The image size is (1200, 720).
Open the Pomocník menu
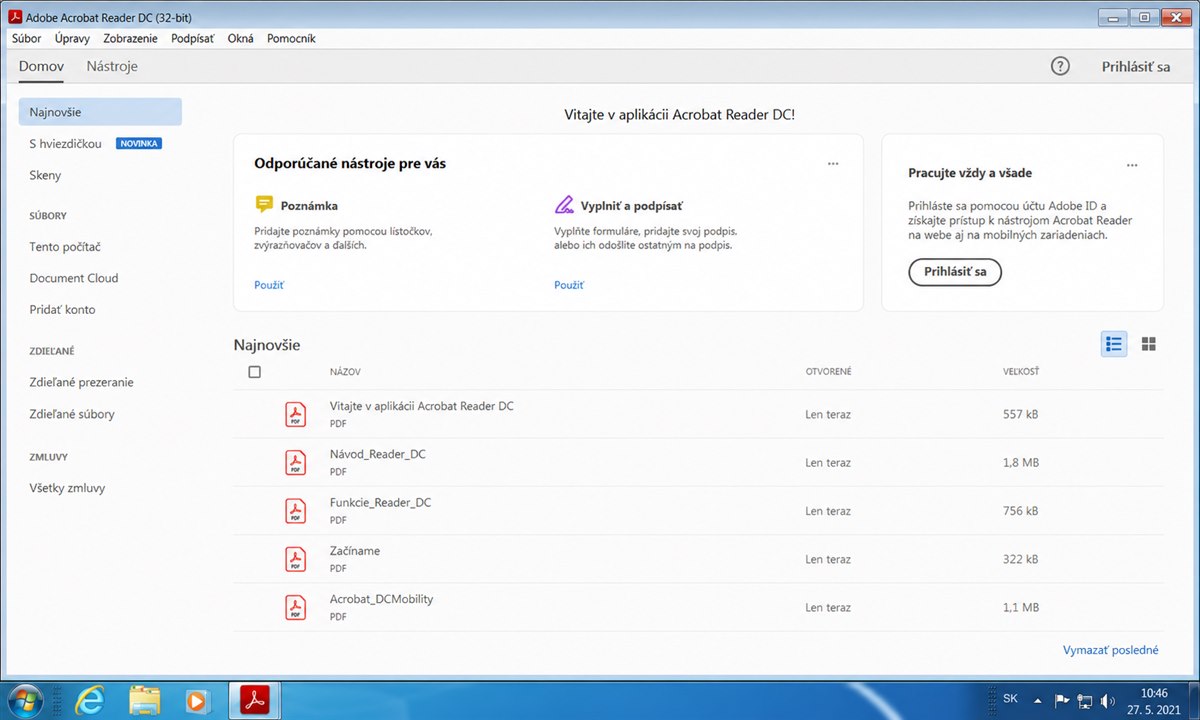[x=291, y=38]
